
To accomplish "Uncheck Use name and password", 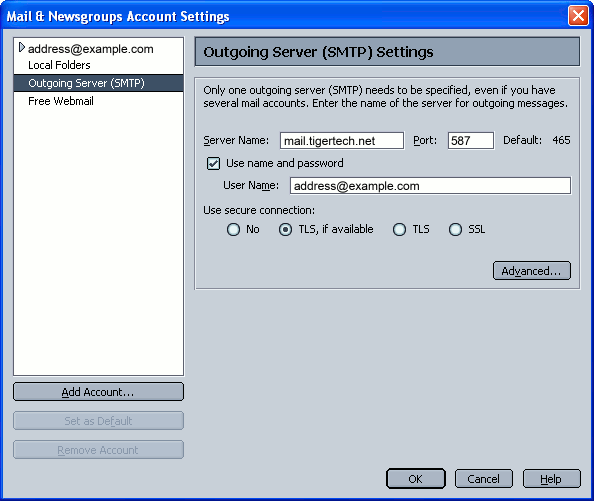I will coord(213,164).
